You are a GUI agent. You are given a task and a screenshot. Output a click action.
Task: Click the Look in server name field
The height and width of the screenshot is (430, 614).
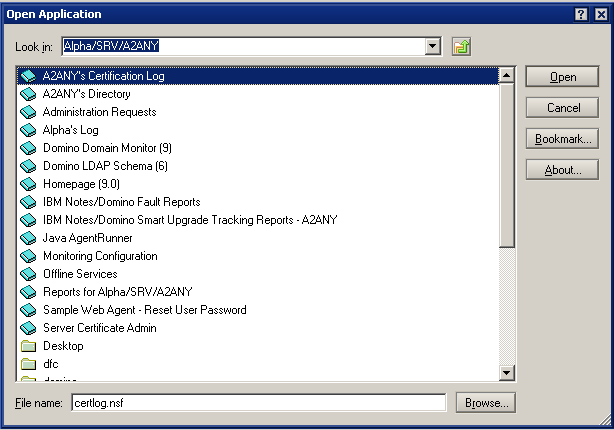coord(244,46)
